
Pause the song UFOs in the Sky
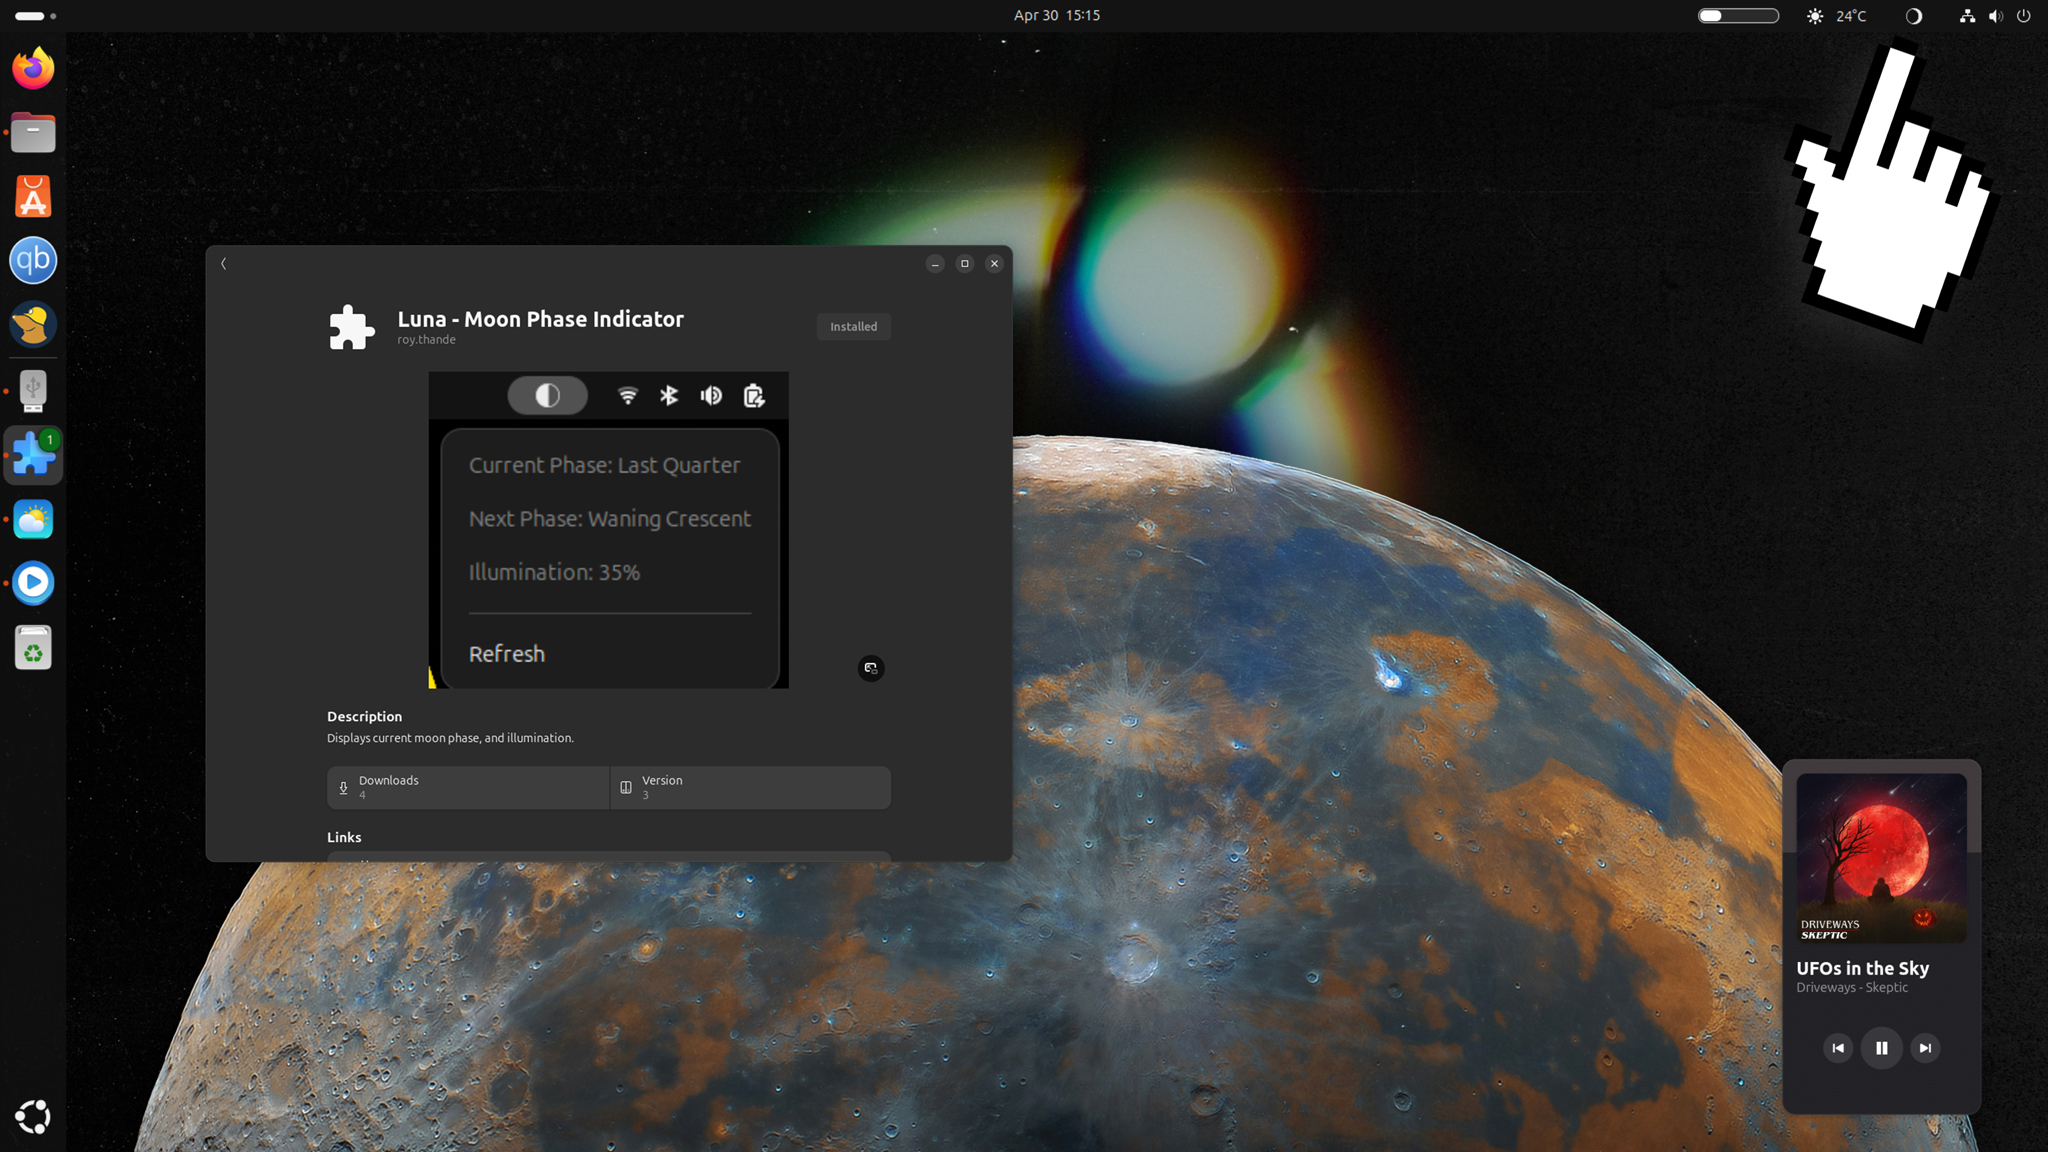(x=1881, y=1048)
